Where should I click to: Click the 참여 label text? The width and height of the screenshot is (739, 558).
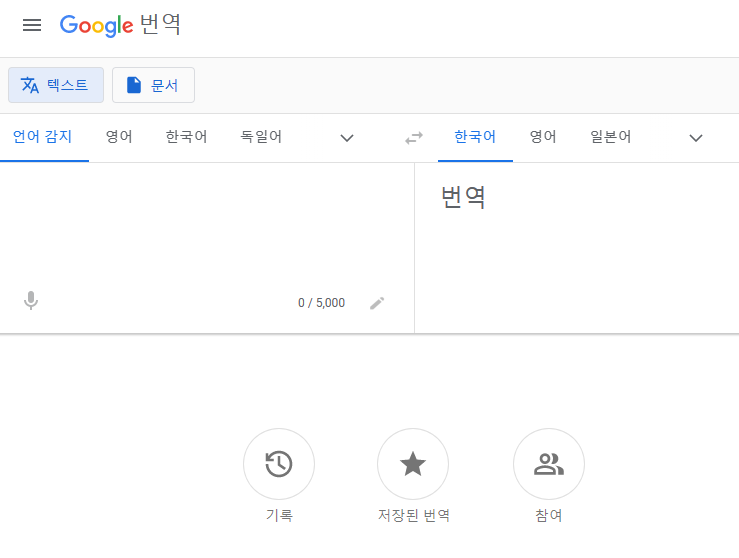coord(549,515)
